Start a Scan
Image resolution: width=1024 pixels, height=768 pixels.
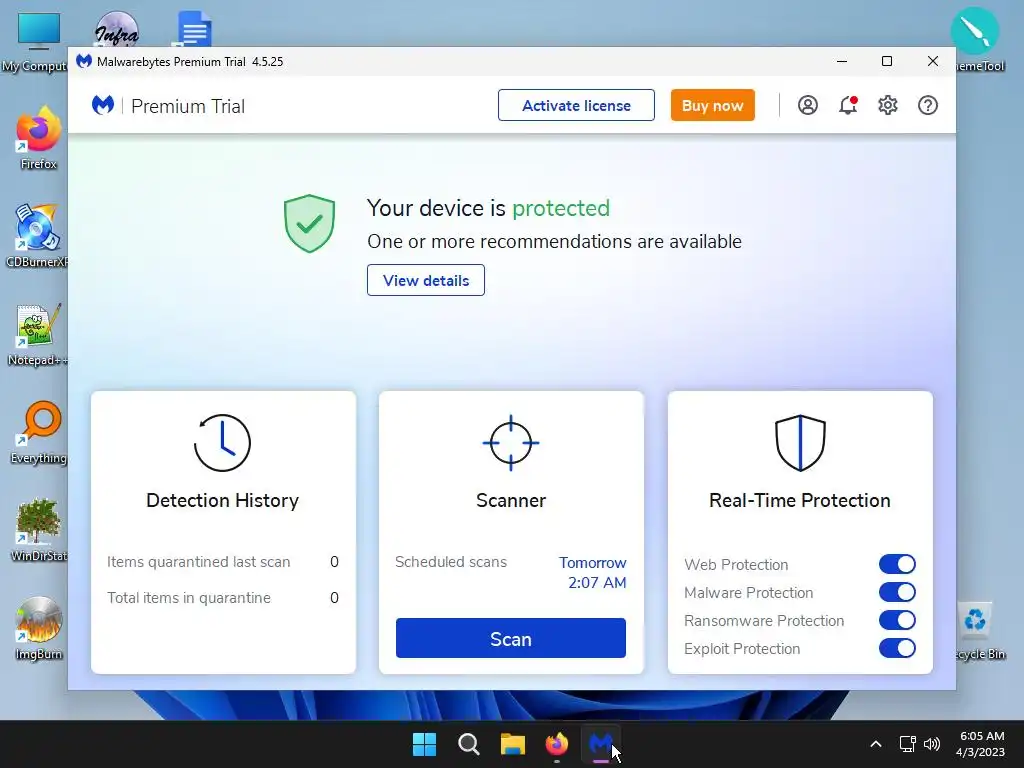(x=511, y=638)
